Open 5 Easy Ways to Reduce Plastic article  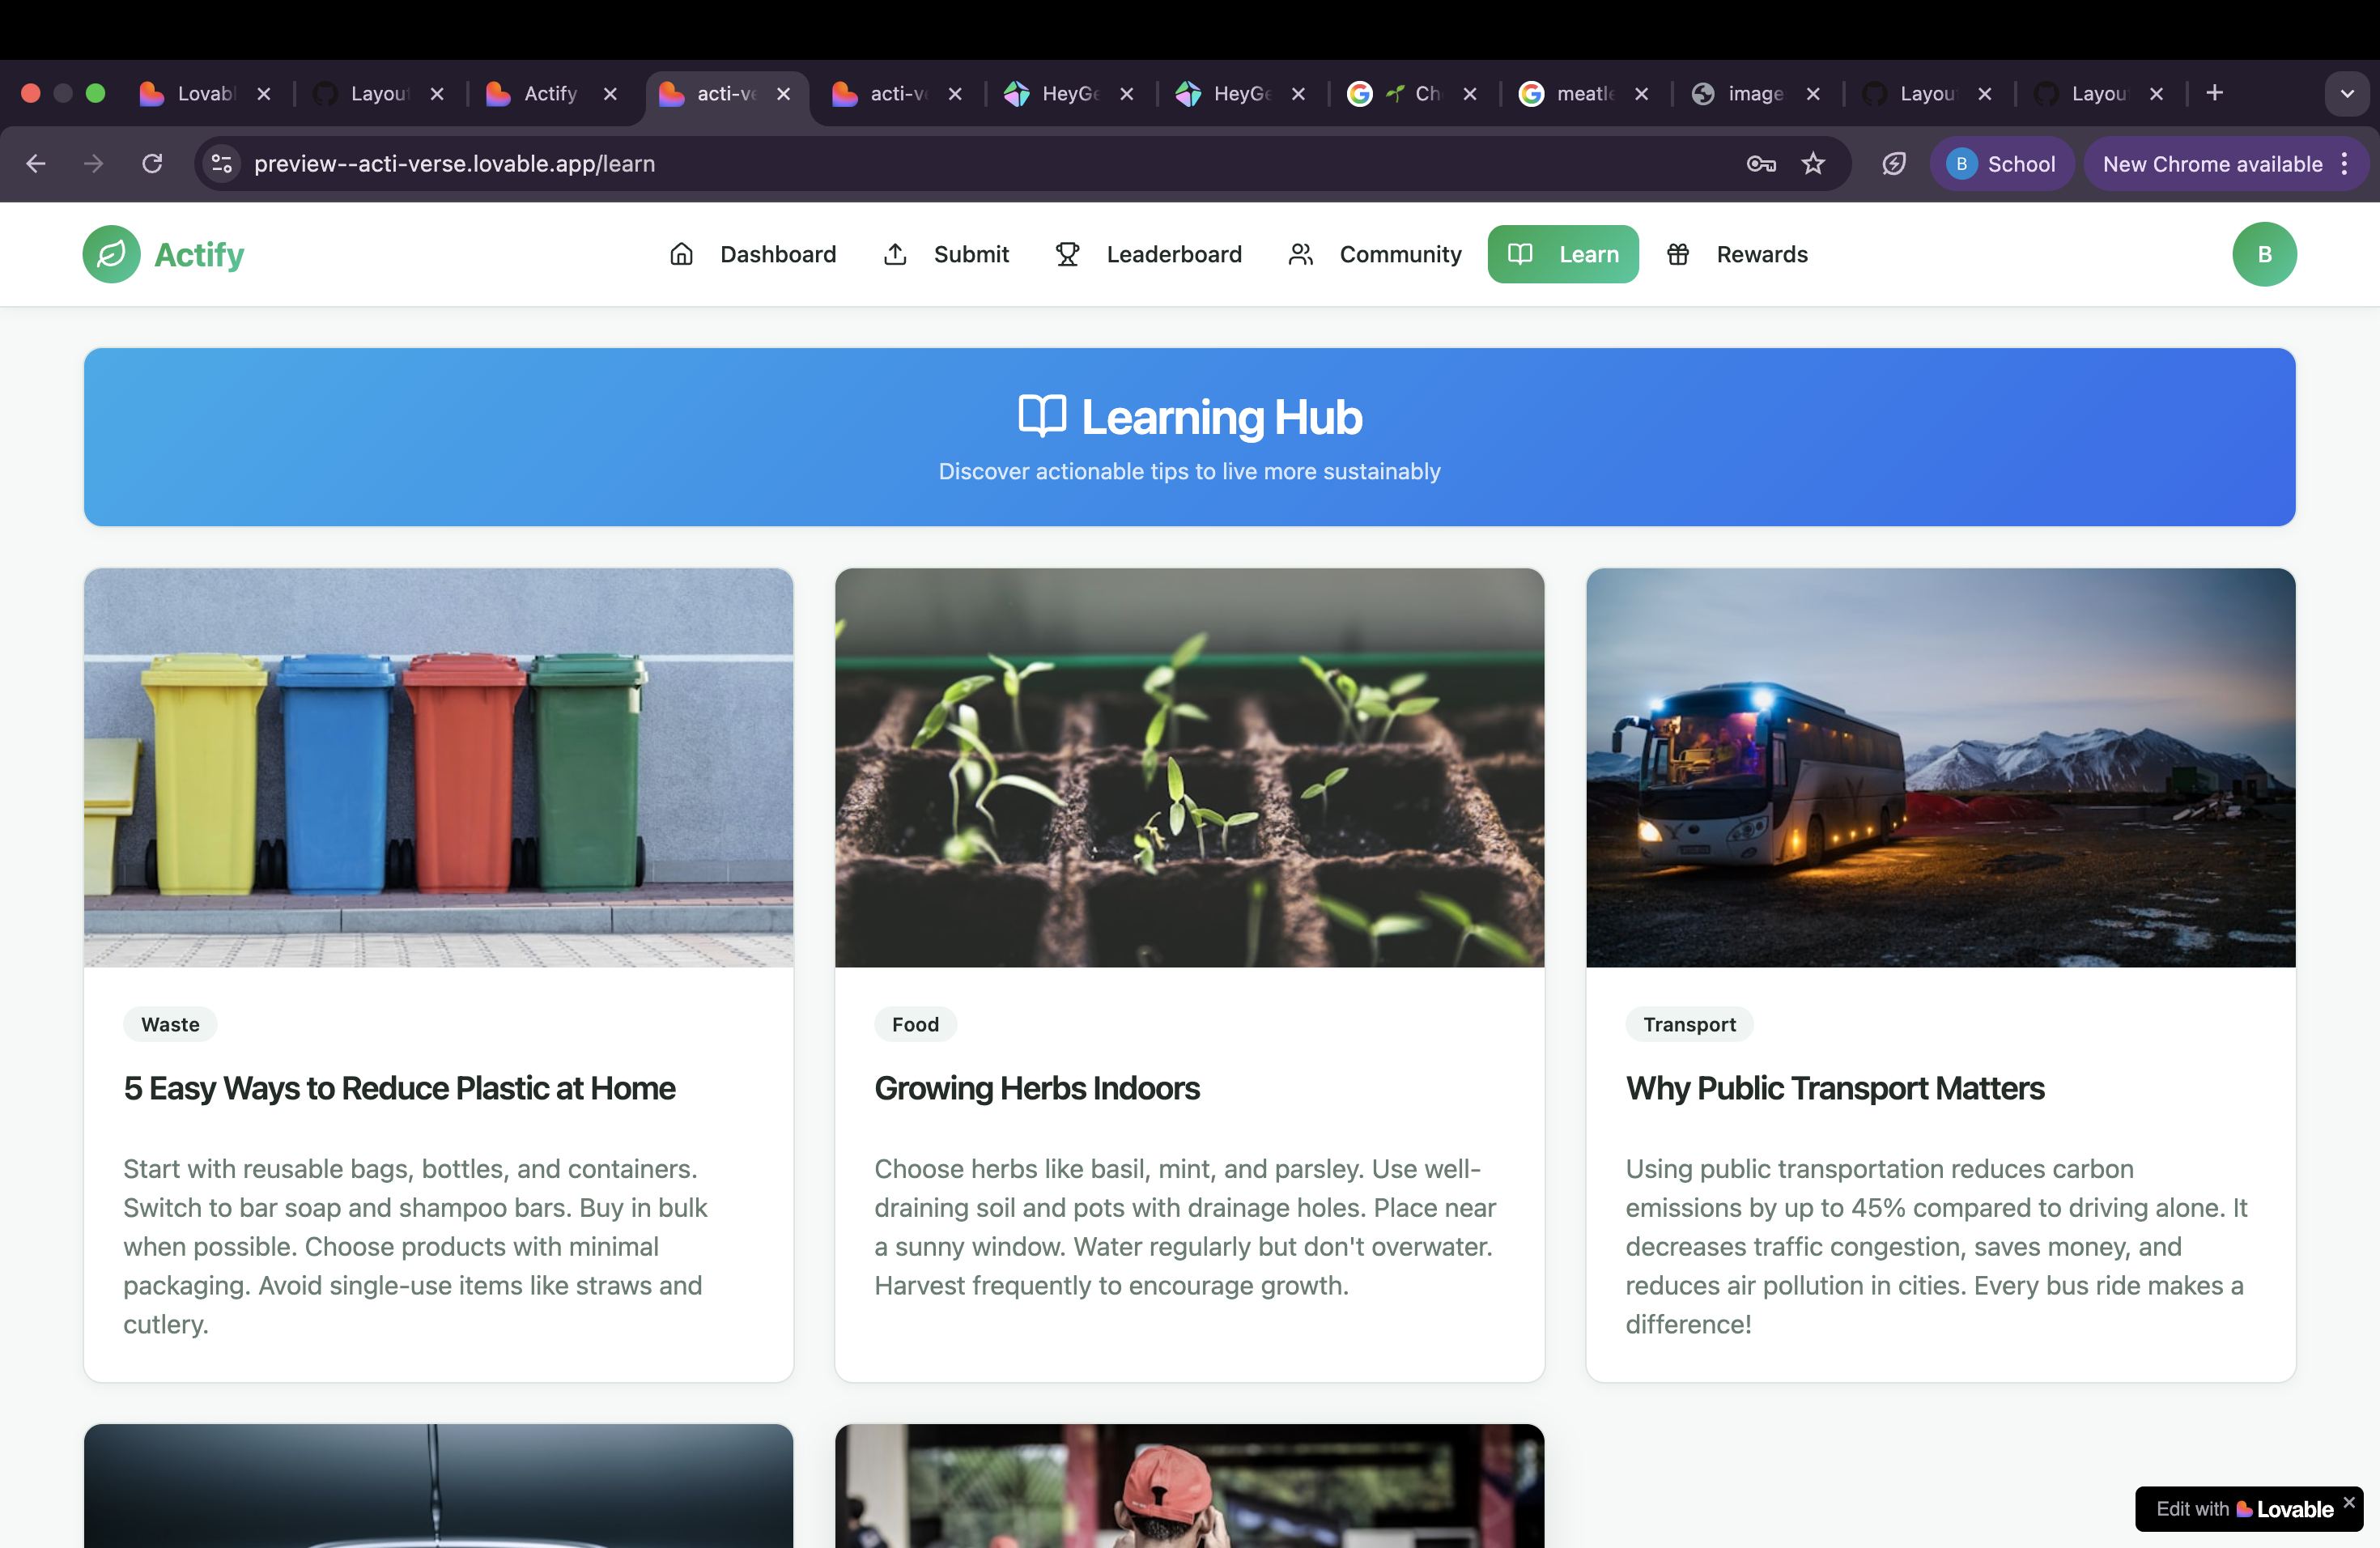click(399, 1087)
